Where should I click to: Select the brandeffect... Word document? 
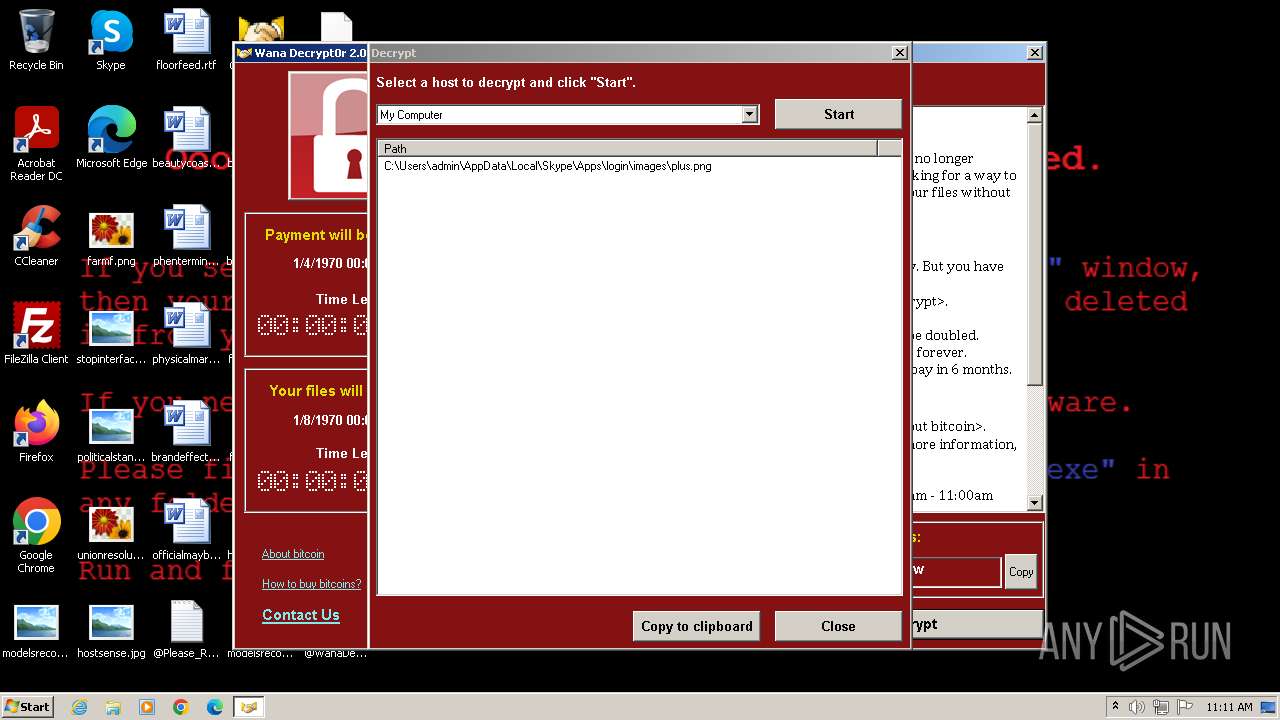pos(186,432)
